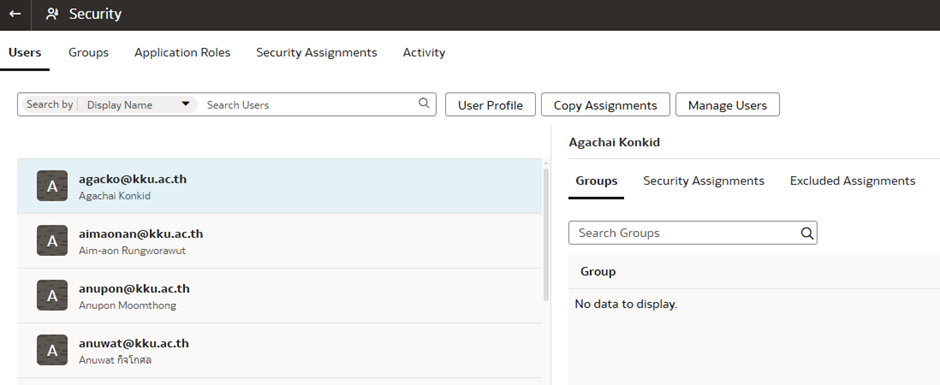Go back using the left arrow icon
940x385 pixels.
[x=15, y=14]
